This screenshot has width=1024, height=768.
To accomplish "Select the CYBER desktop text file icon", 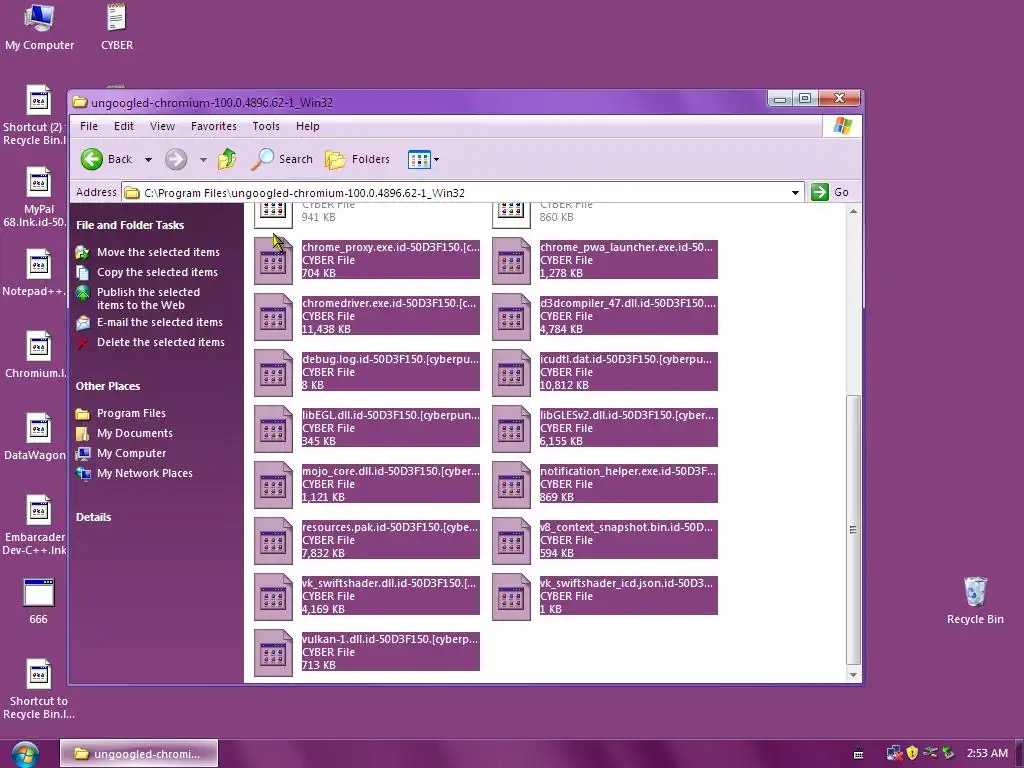I will pyautogui.click(x=117, y=27).
